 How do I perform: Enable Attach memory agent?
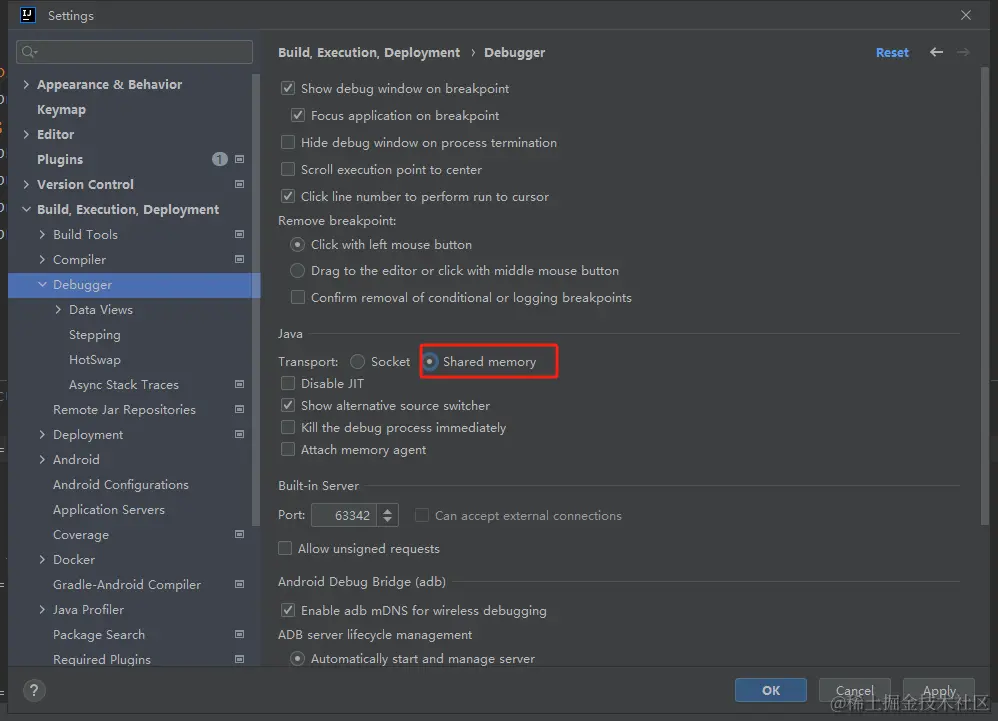click(x=288, y=449)
